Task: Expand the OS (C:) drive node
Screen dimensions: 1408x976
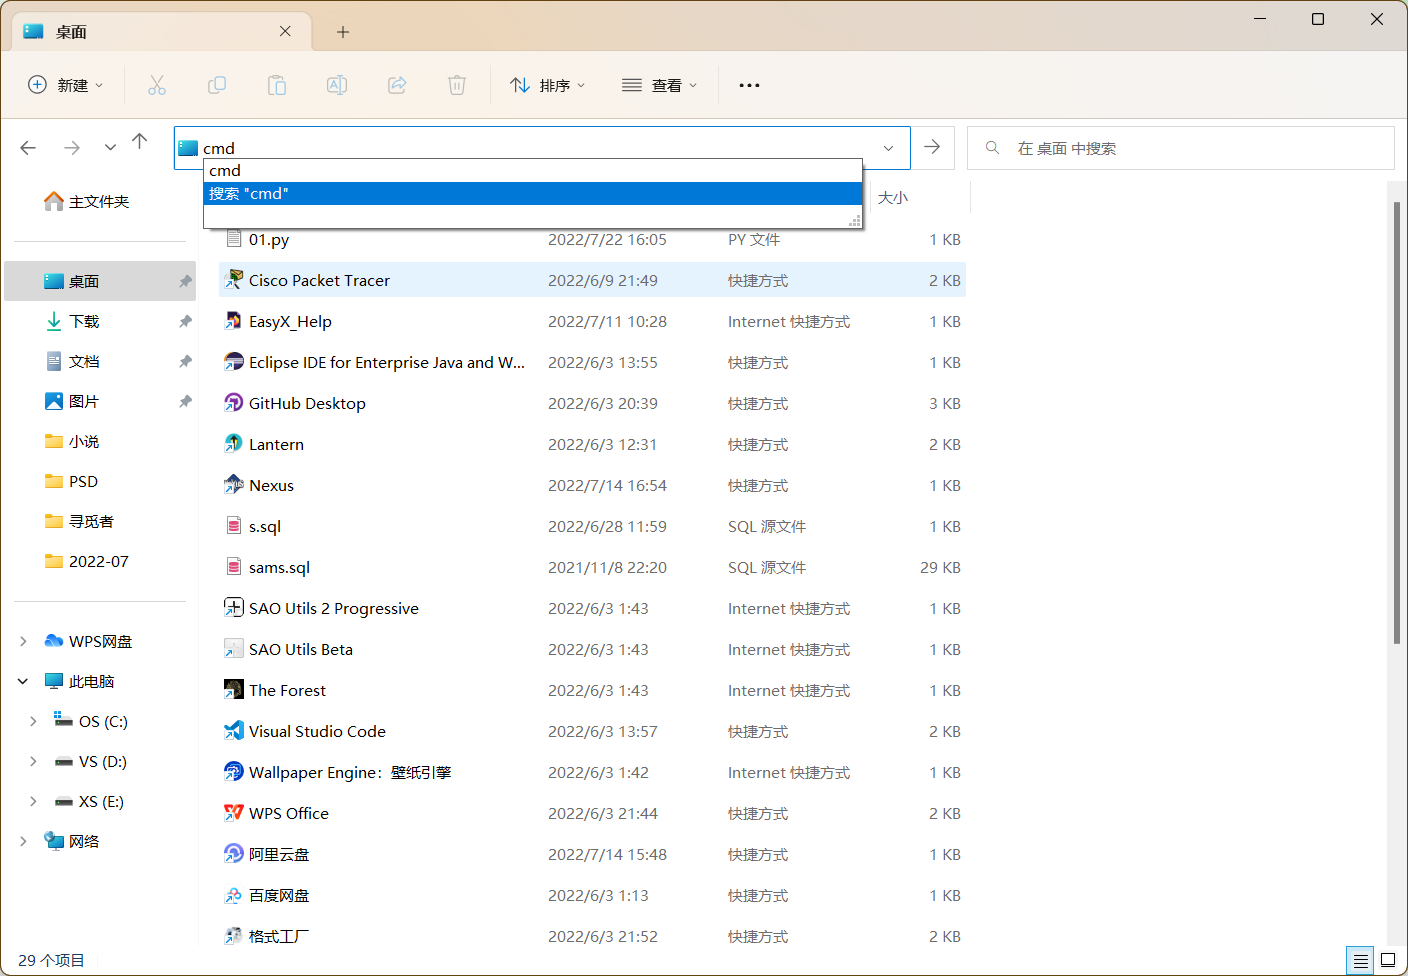Action: pyautogui.click(x=33, y=721)
